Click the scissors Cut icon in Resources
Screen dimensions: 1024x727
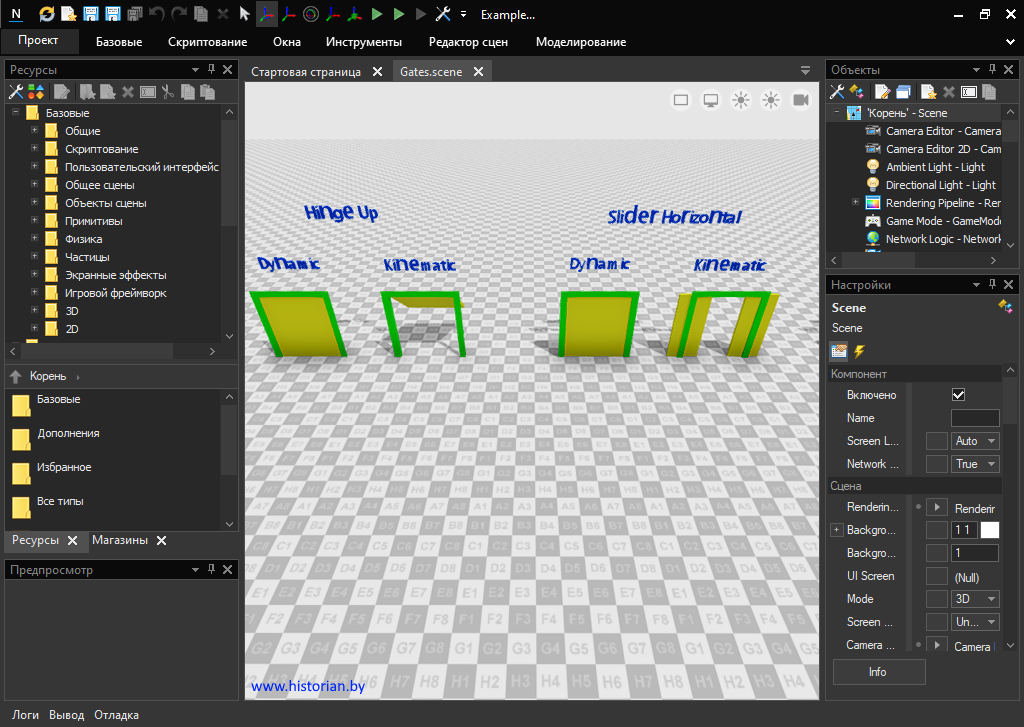(x=168, y=92)
